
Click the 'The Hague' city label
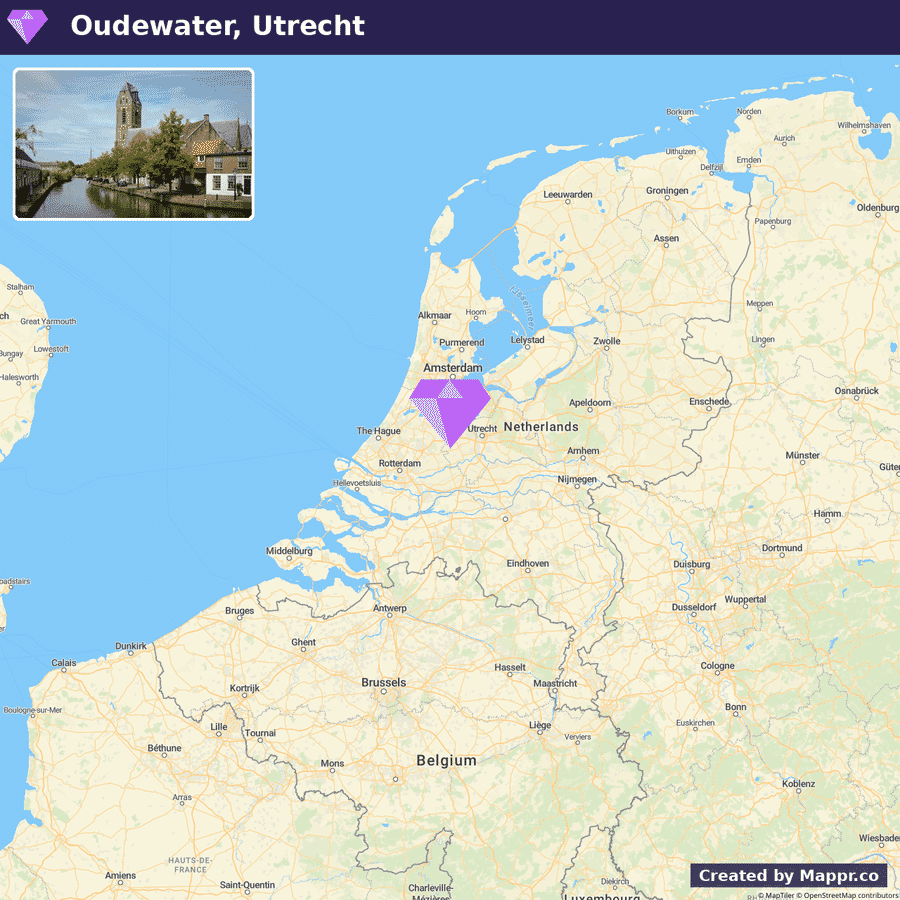tap(378, 431)
